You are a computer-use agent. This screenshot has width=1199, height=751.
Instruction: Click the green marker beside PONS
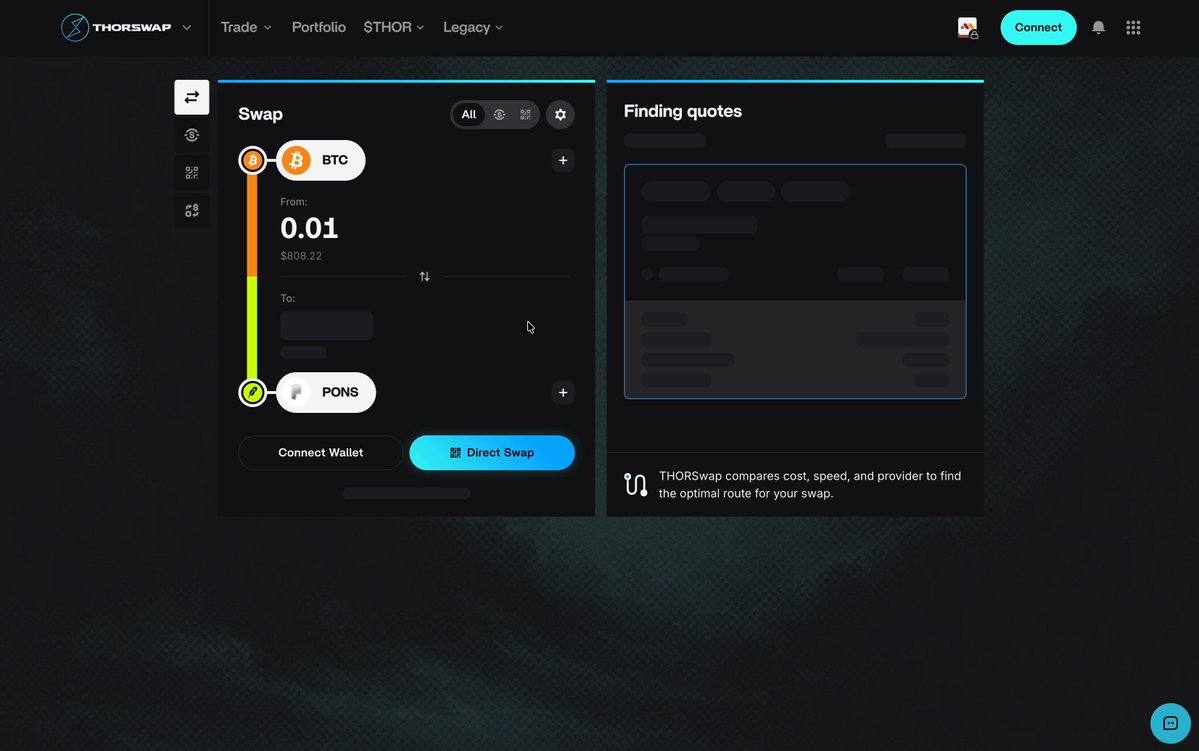pyautogui.click(x=252, y=392)
